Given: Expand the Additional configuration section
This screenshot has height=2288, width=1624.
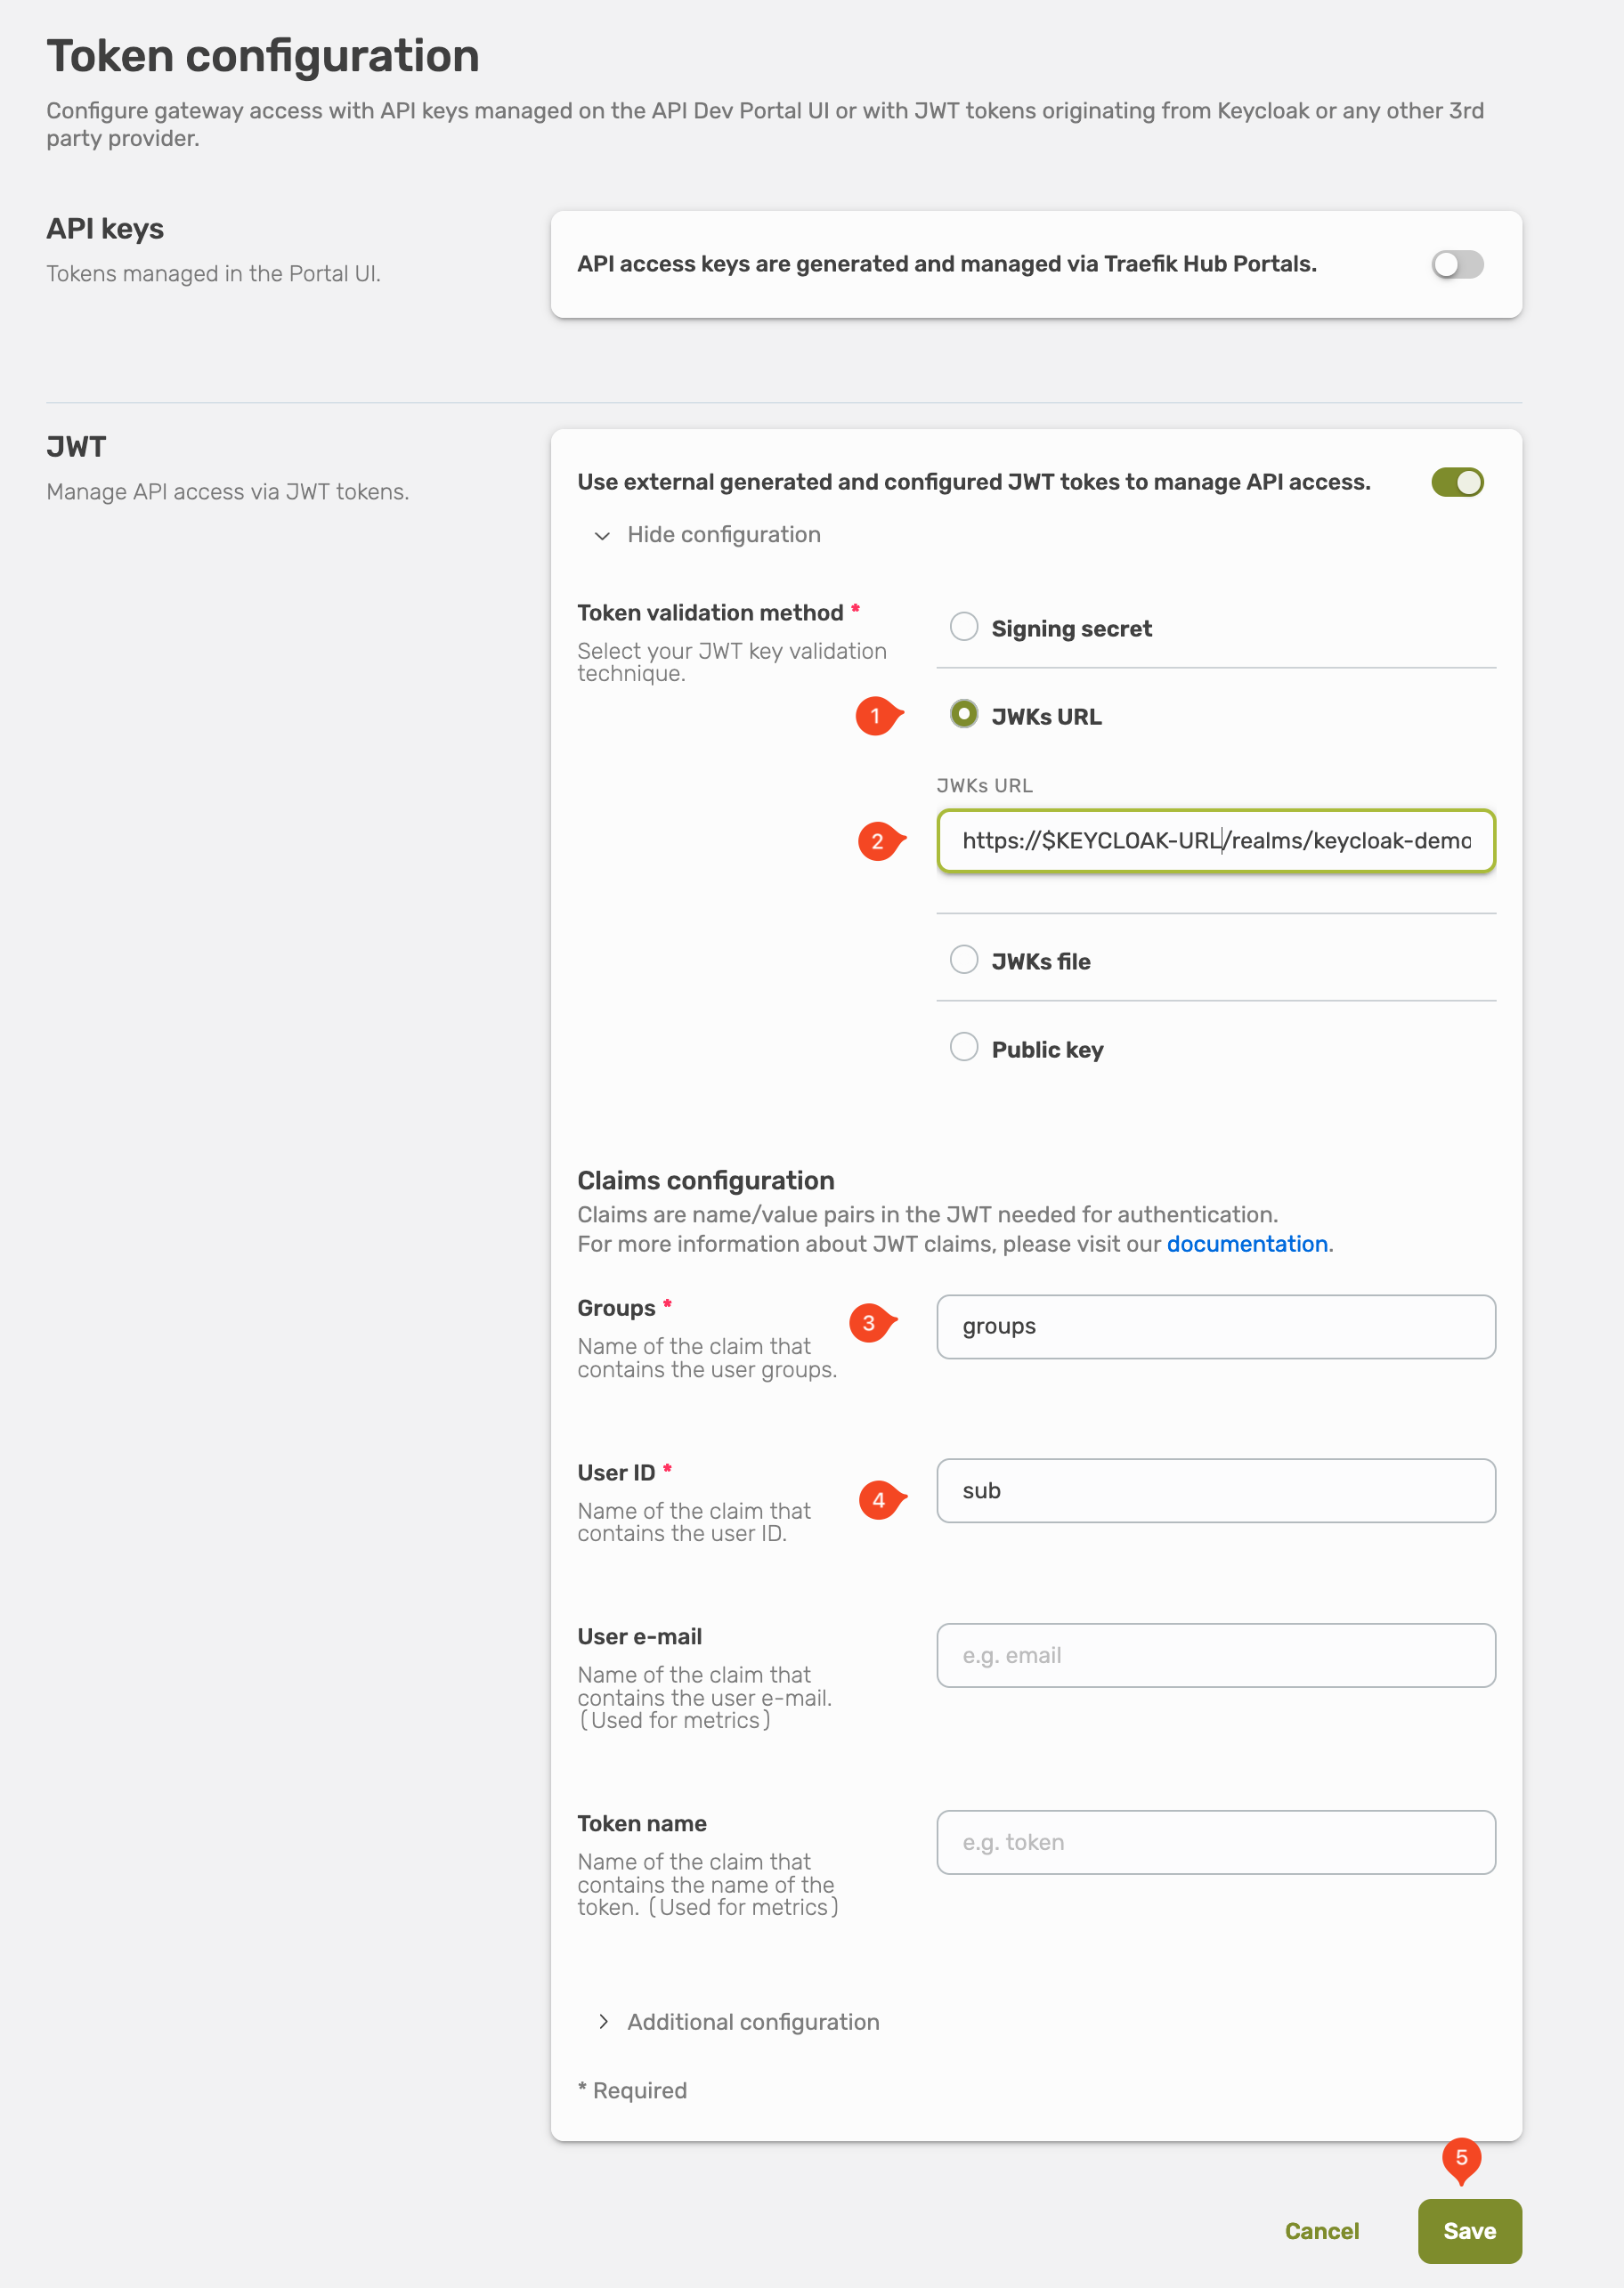Looking at the screenshot, I should [752, 2022].
